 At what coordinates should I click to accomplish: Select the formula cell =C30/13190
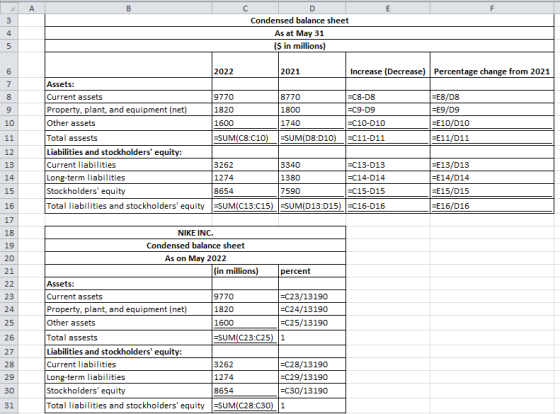click(x=312, y=390)
